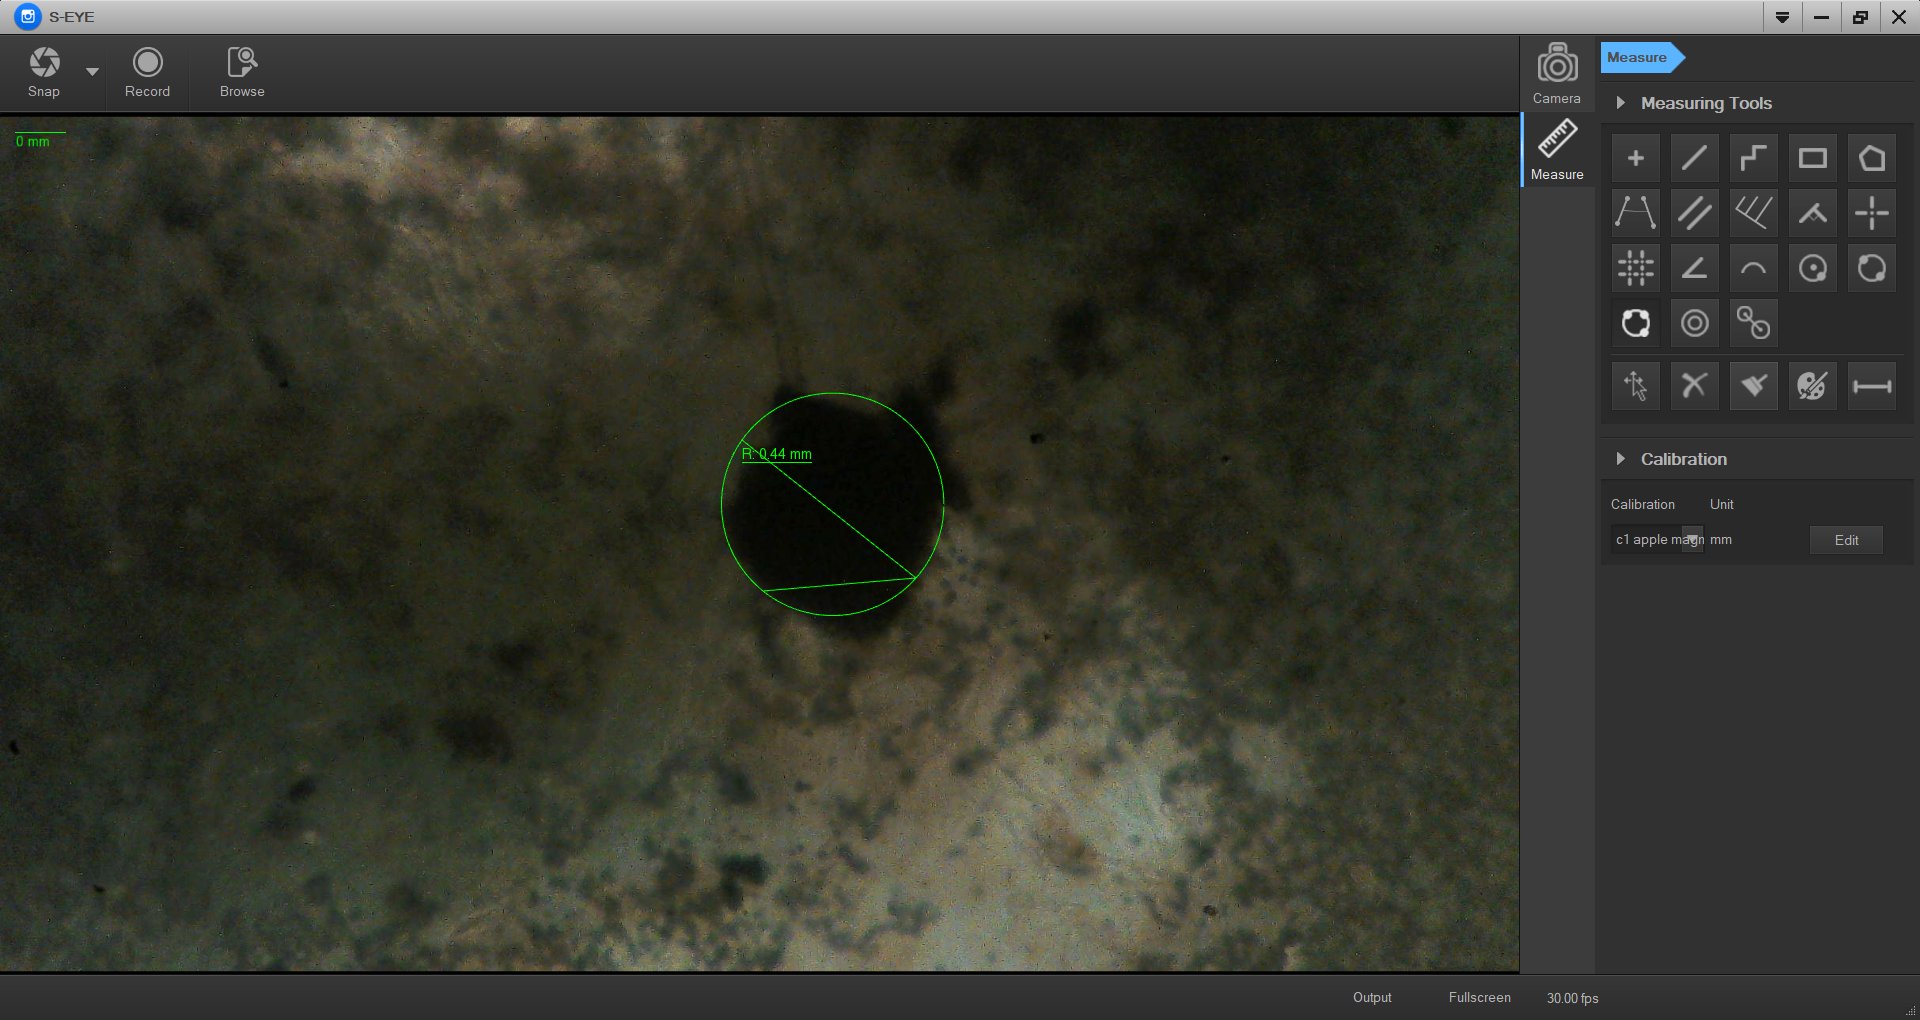The width and height of the screenshot is (1920, 1020).
Task: Select the polyline step tool
Action: pyautogui.click(x=1754, y=158)
